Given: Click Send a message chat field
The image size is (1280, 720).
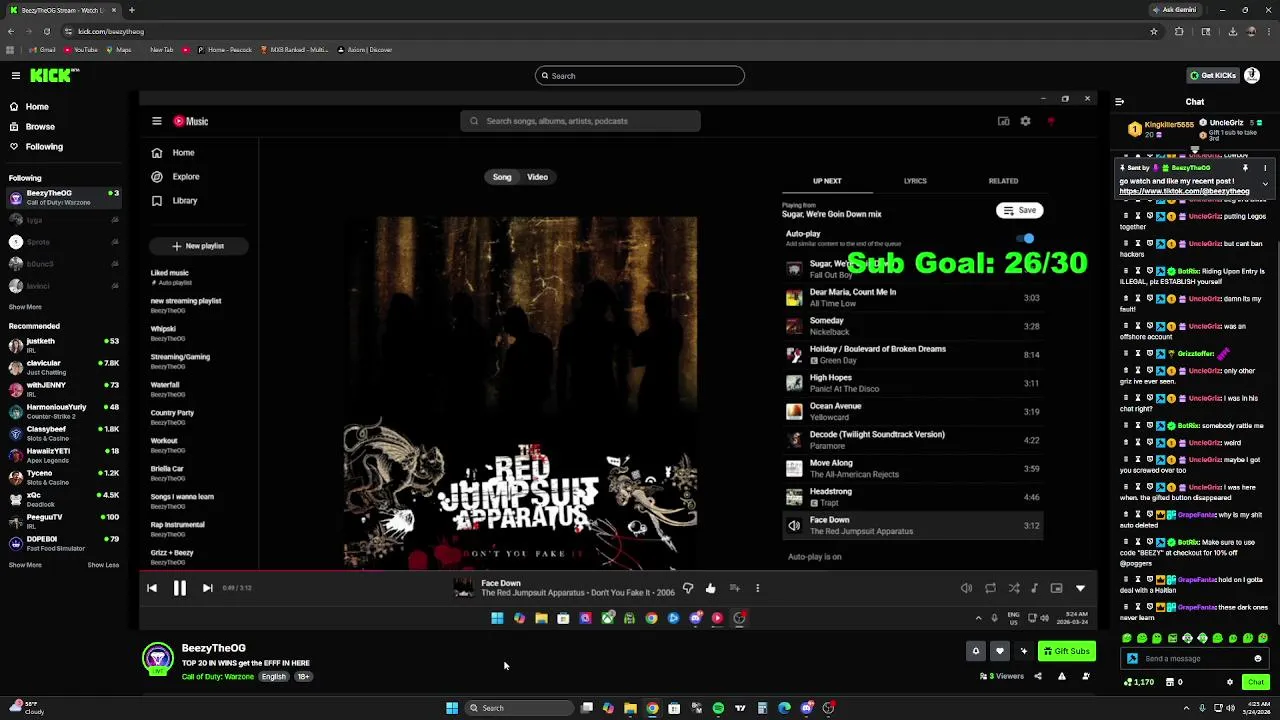Looking at the screenshot, I should pos(1195,659).
